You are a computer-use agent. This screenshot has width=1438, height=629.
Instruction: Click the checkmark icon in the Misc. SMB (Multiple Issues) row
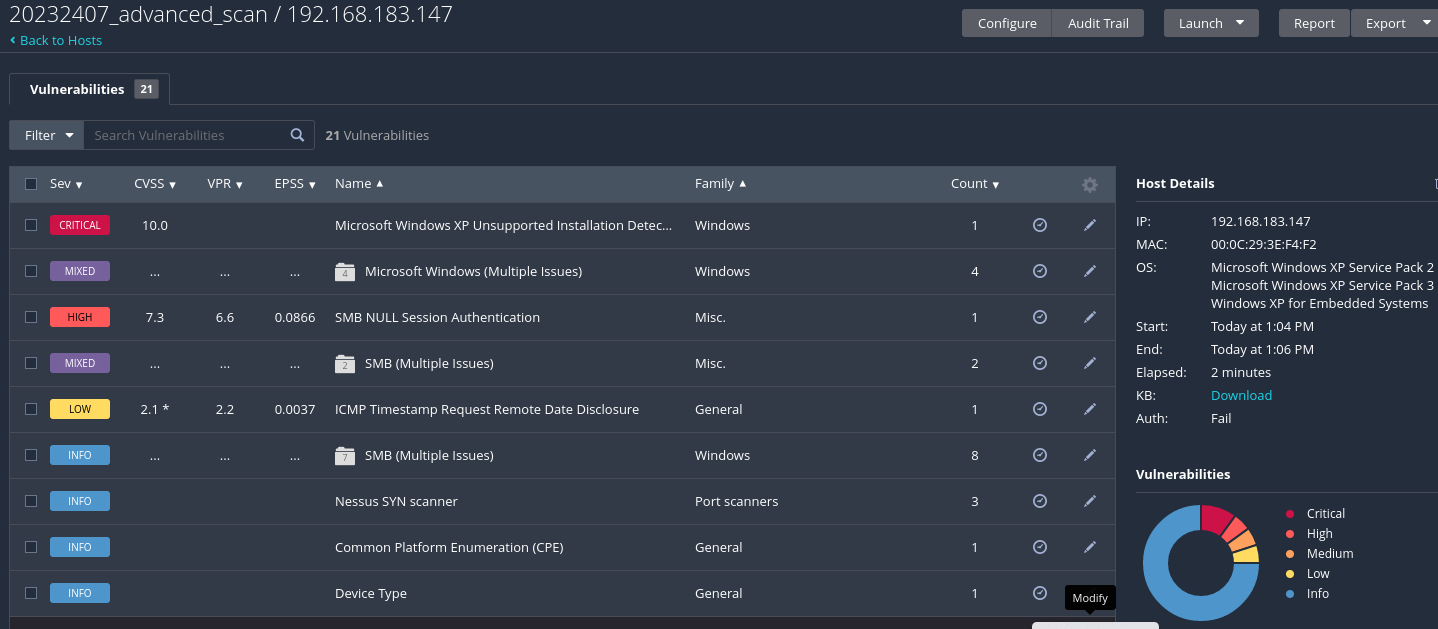coord(1040,363)
